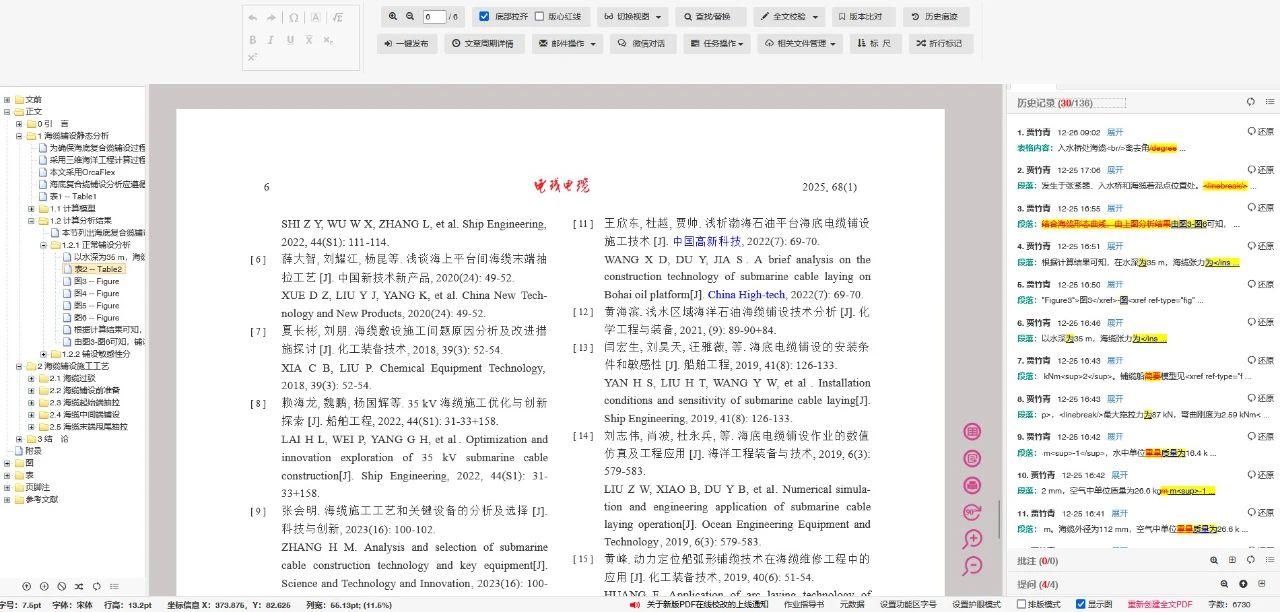Toggle the 显示图 checkbox in the status bar

1080,604
